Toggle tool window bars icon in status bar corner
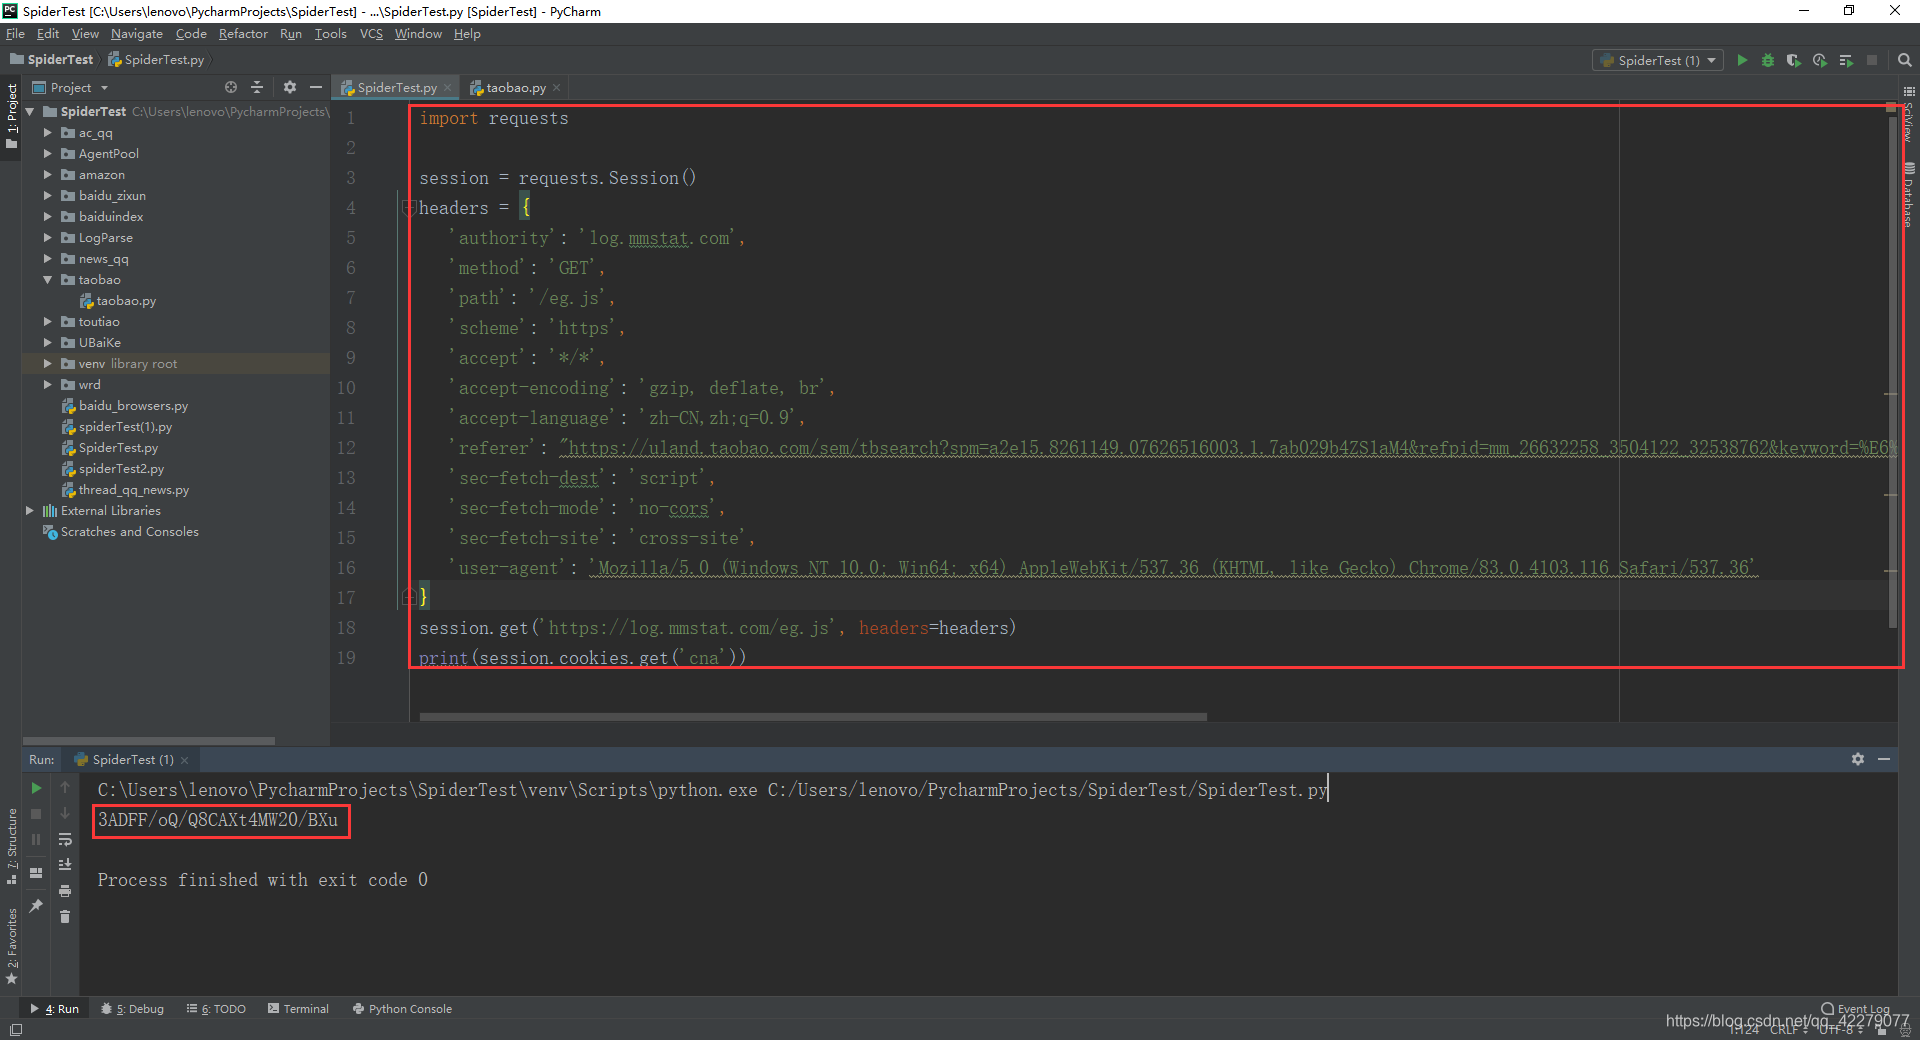Screen dimensions: 1920x1040 pyautogui.click(x=15, y=1030)
